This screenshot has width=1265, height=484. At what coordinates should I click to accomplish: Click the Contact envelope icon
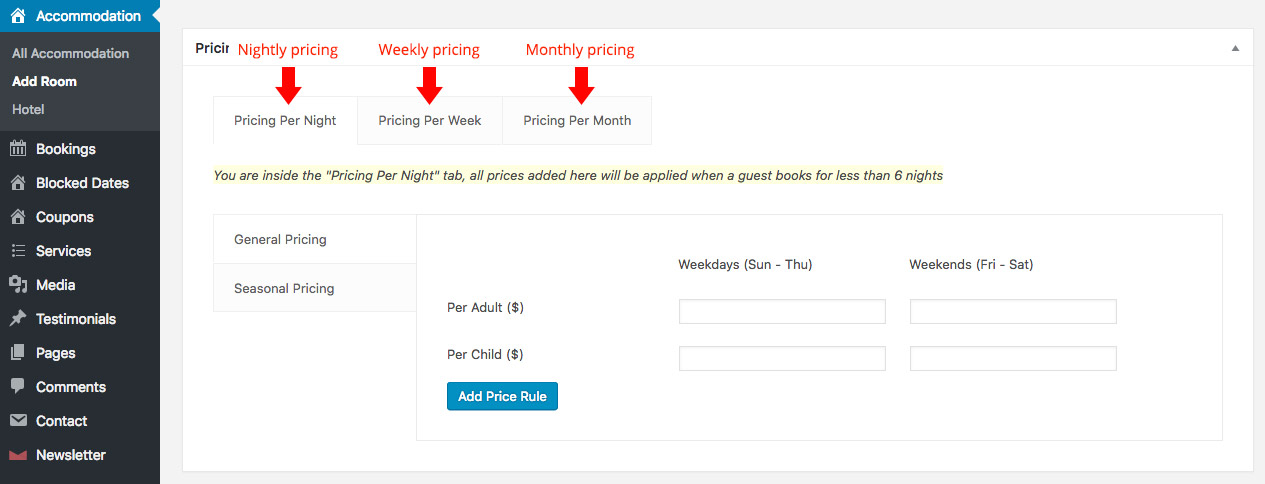(18, 421)
